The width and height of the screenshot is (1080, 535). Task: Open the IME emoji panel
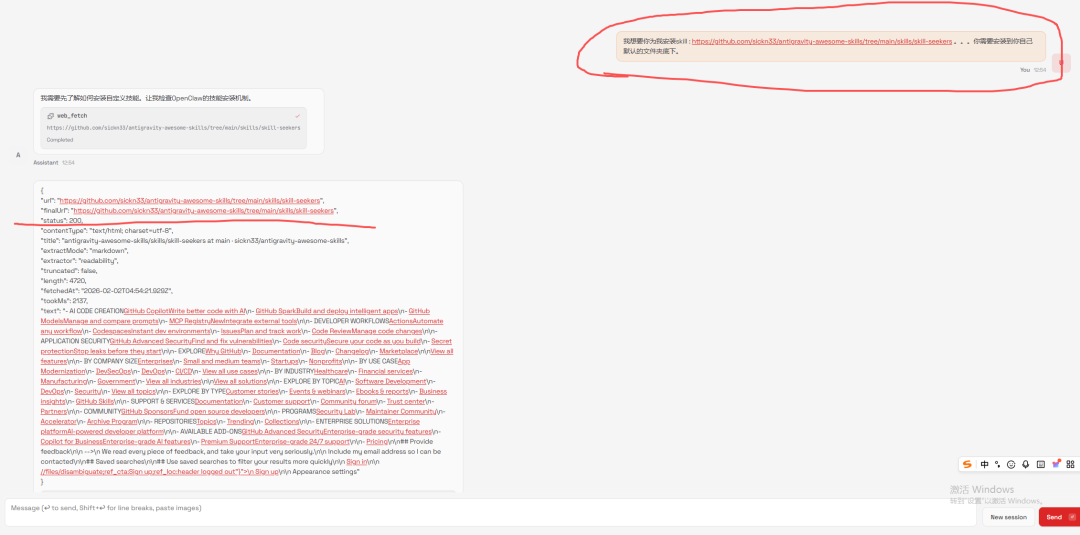[1011, 464]
